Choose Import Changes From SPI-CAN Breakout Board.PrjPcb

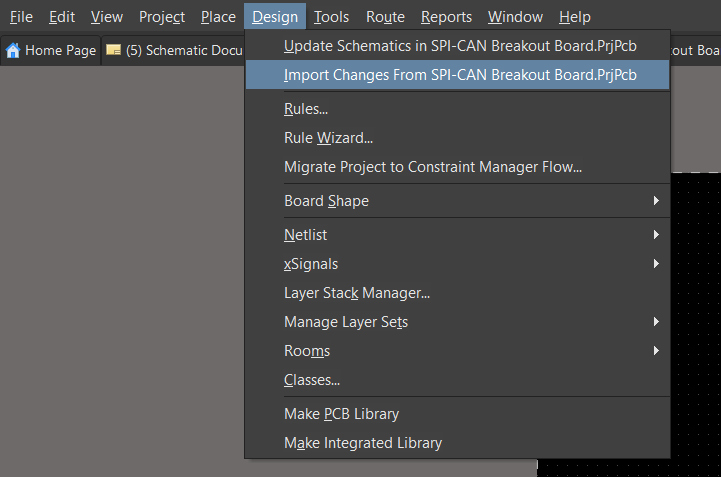tap(458, 75)
